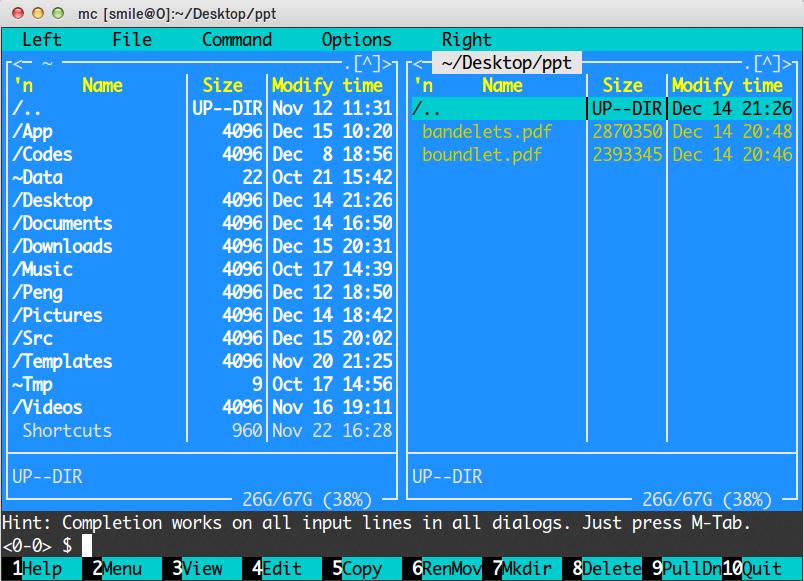Screen dimensions: 804x581
Task: Select the /Documents directory entry
Action: click(62, 224)
